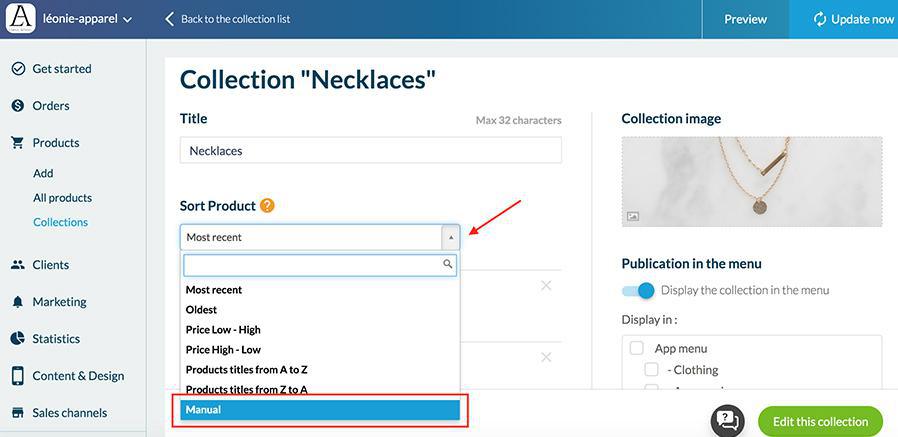This screenshot has width=898, height=437.
Task: Click the Get started checkmark icon
Action: click(17, 69)
